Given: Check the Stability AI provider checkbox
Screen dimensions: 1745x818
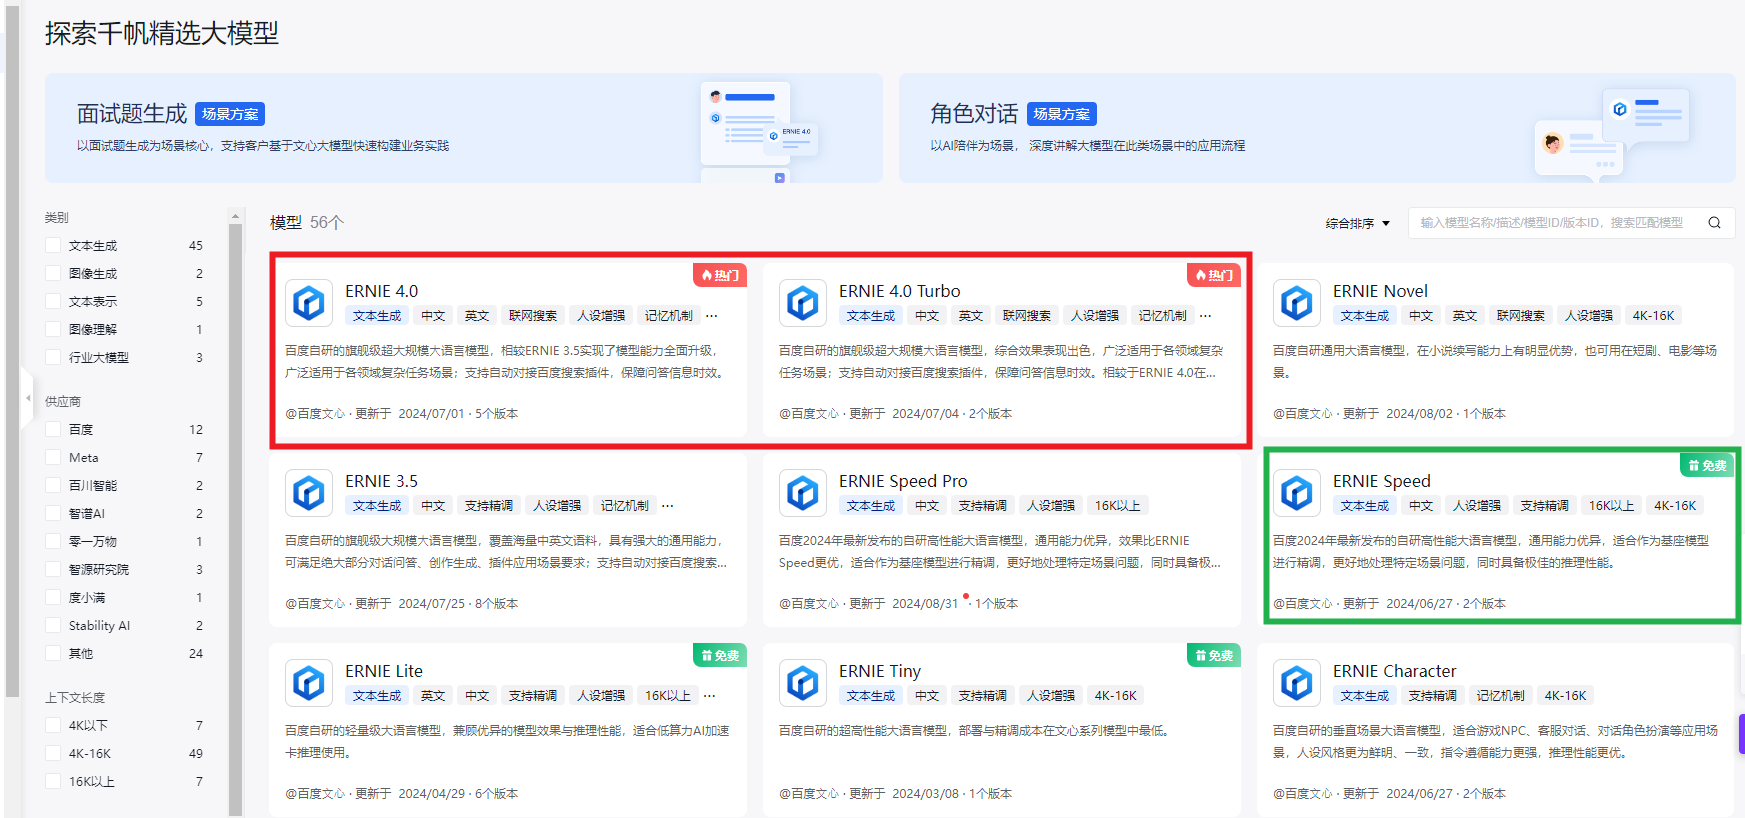Looking at the screenshot, I should (x=53, y=625).
